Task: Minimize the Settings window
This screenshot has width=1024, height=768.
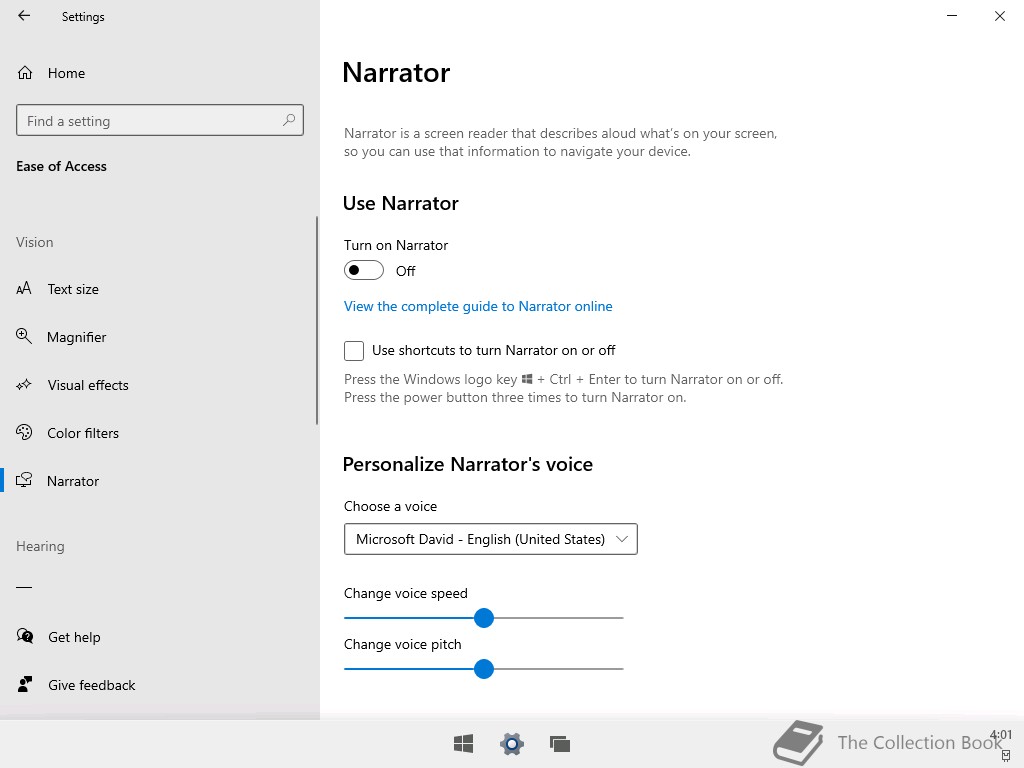Action: pyautogui.click(x=952, y=16)
